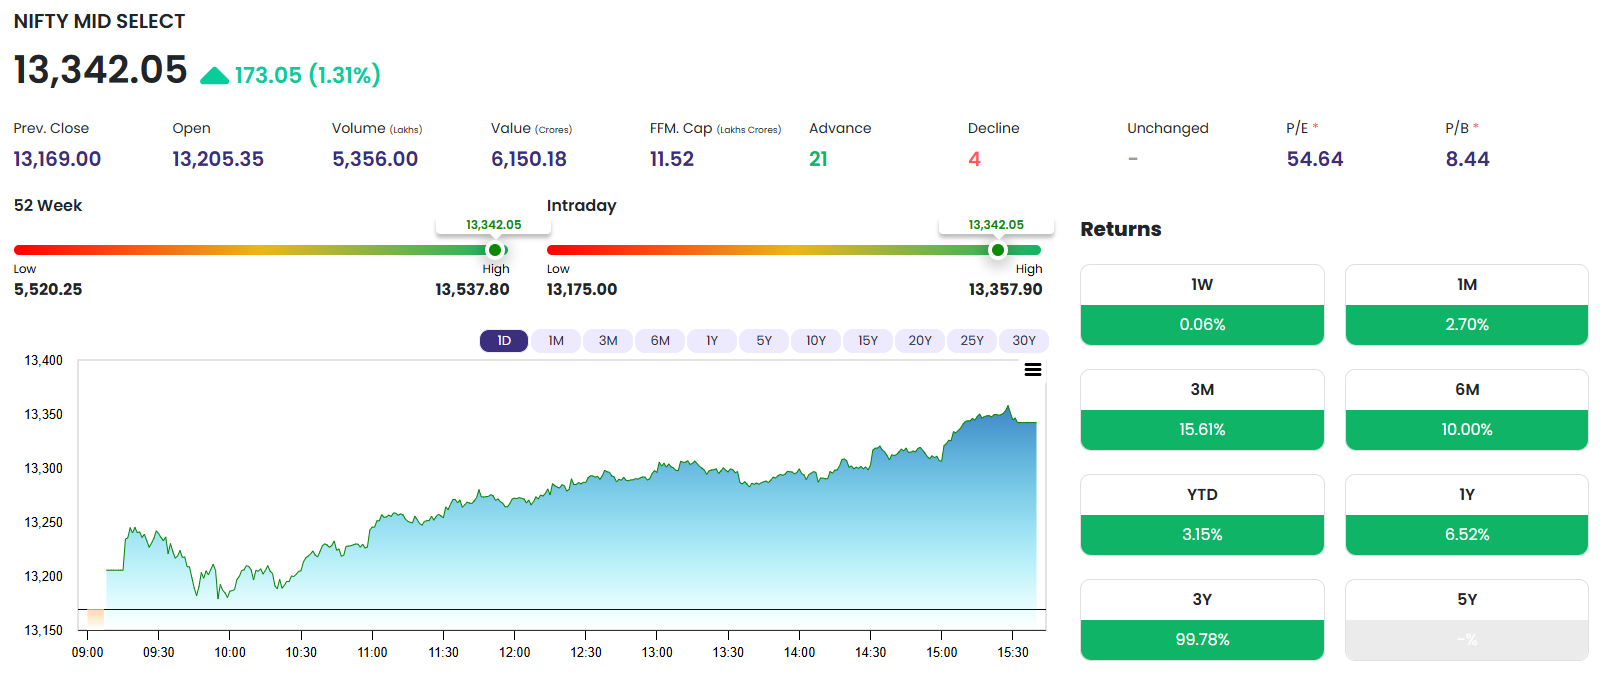Switch the chart range to 3M tab
The width and height of the screenshot is (1608, 686).
pos(608,341)
